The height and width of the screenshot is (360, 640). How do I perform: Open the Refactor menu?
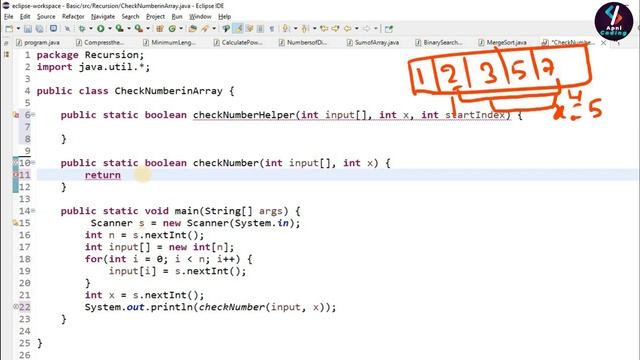pos(73,17)
